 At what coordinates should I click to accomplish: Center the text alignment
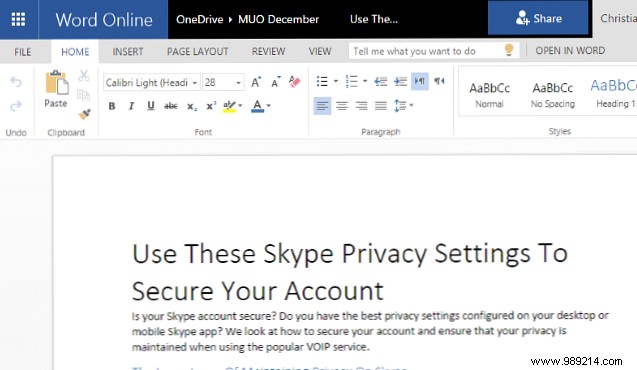point(342,106)
